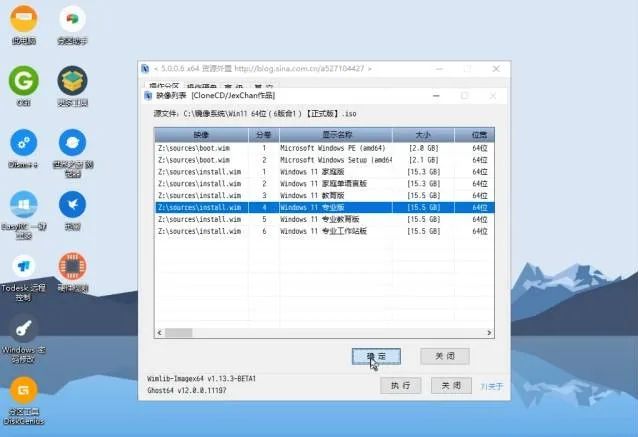
Task: Open the Windows 密码修改 key icon
Action: pyautogui.click(x=24, y=329)
